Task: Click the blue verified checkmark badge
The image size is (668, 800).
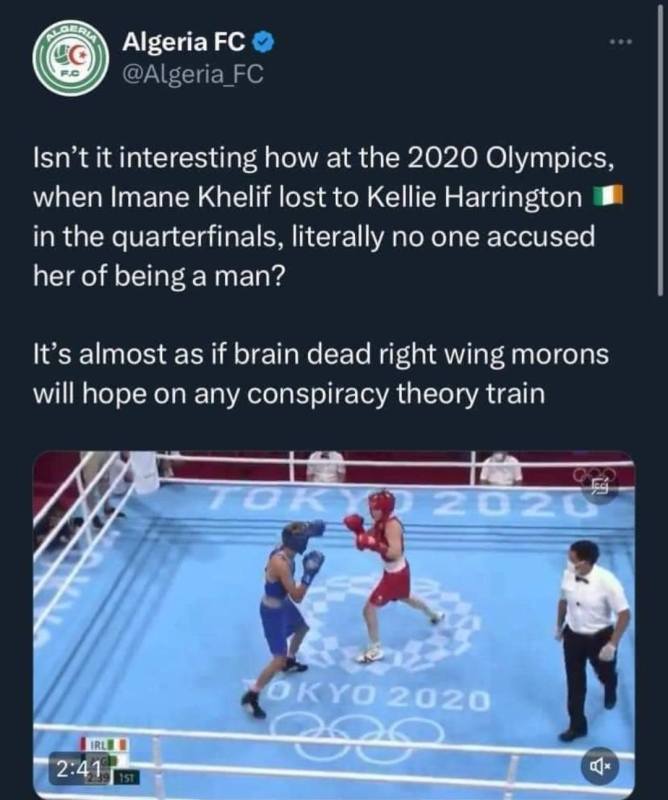Action: point(264,42)
